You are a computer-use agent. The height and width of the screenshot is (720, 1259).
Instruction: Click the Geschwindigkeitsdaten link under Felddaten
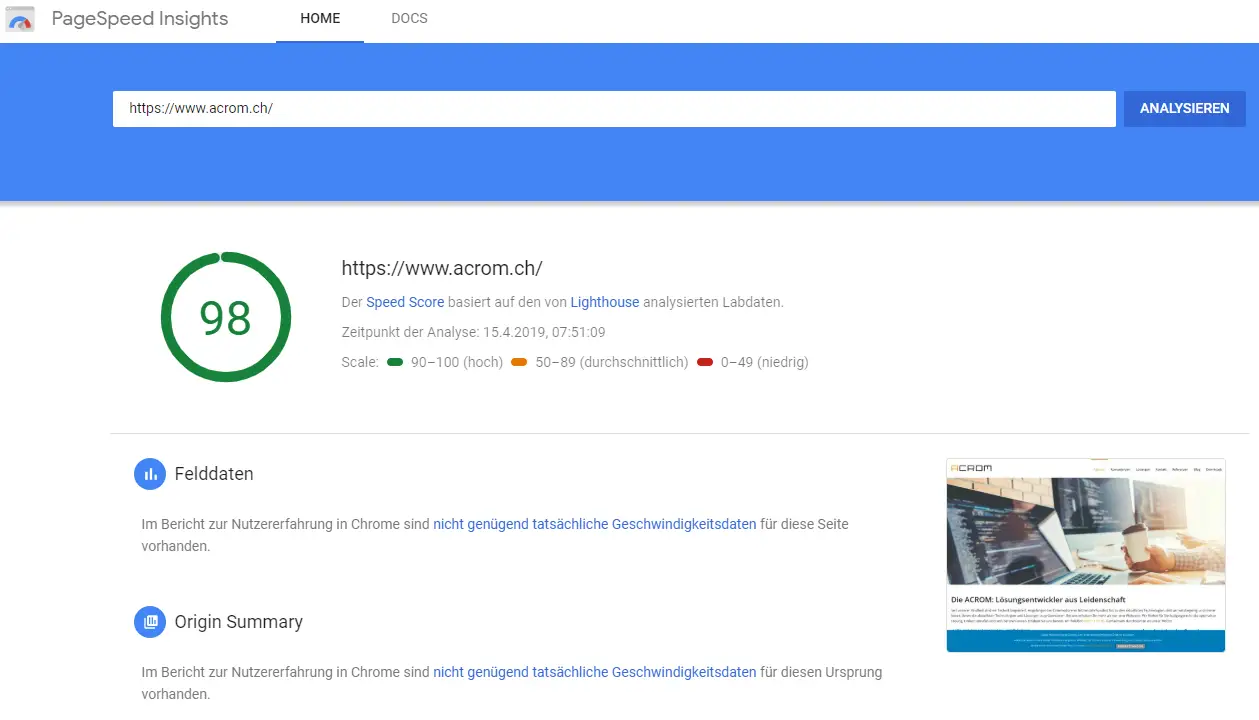(594, 523)
